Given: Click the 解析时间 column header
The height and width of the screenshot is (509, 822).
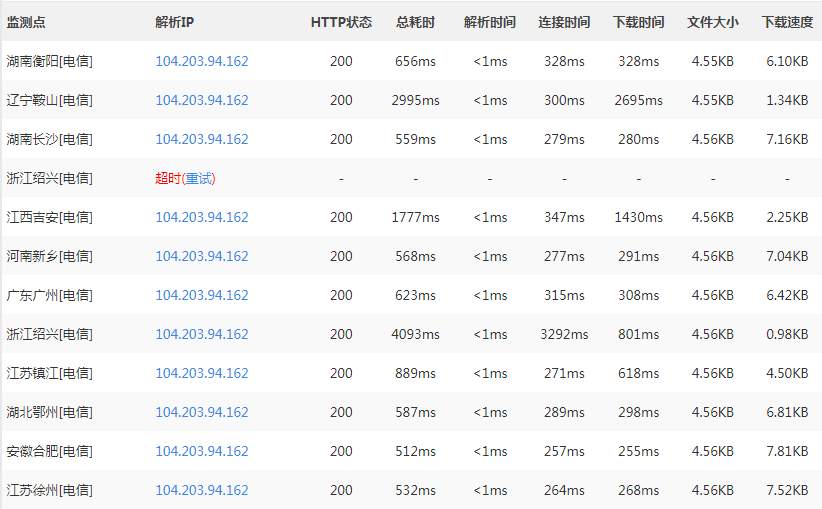Looking at the screenshot, I should pyautogui.click(x=490, y=22).
